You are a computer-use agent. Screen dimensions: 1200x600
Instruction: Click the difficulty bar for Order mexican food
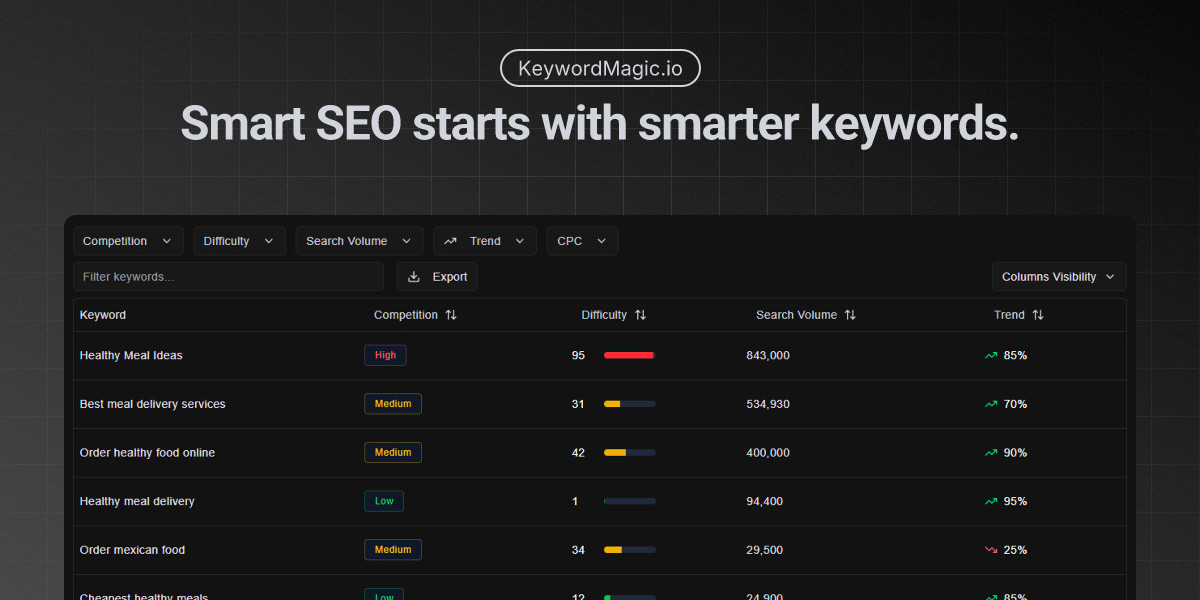coord(630,550)
